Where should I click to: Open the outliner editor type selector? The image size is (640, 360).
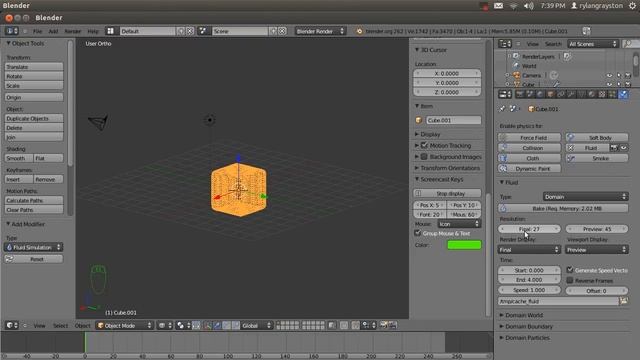pos(505,44)
